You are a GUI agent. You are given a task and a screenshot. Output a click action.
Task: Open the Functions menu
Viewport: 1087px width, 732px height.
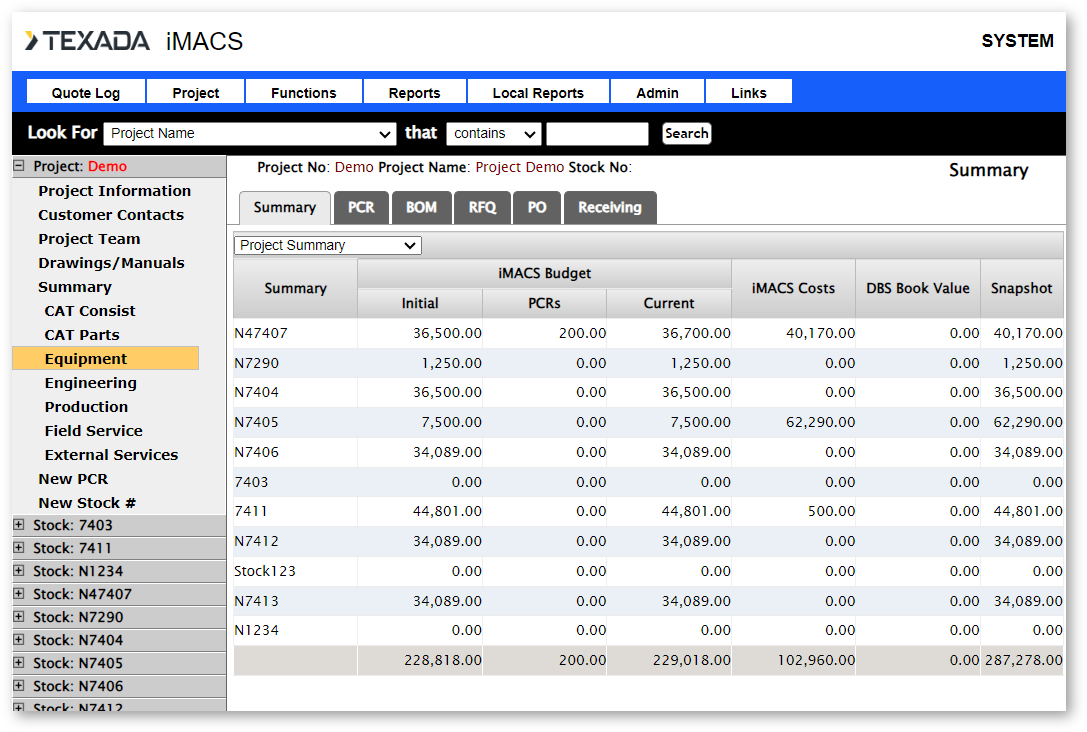pyautogui.click(x=304, y=92)
